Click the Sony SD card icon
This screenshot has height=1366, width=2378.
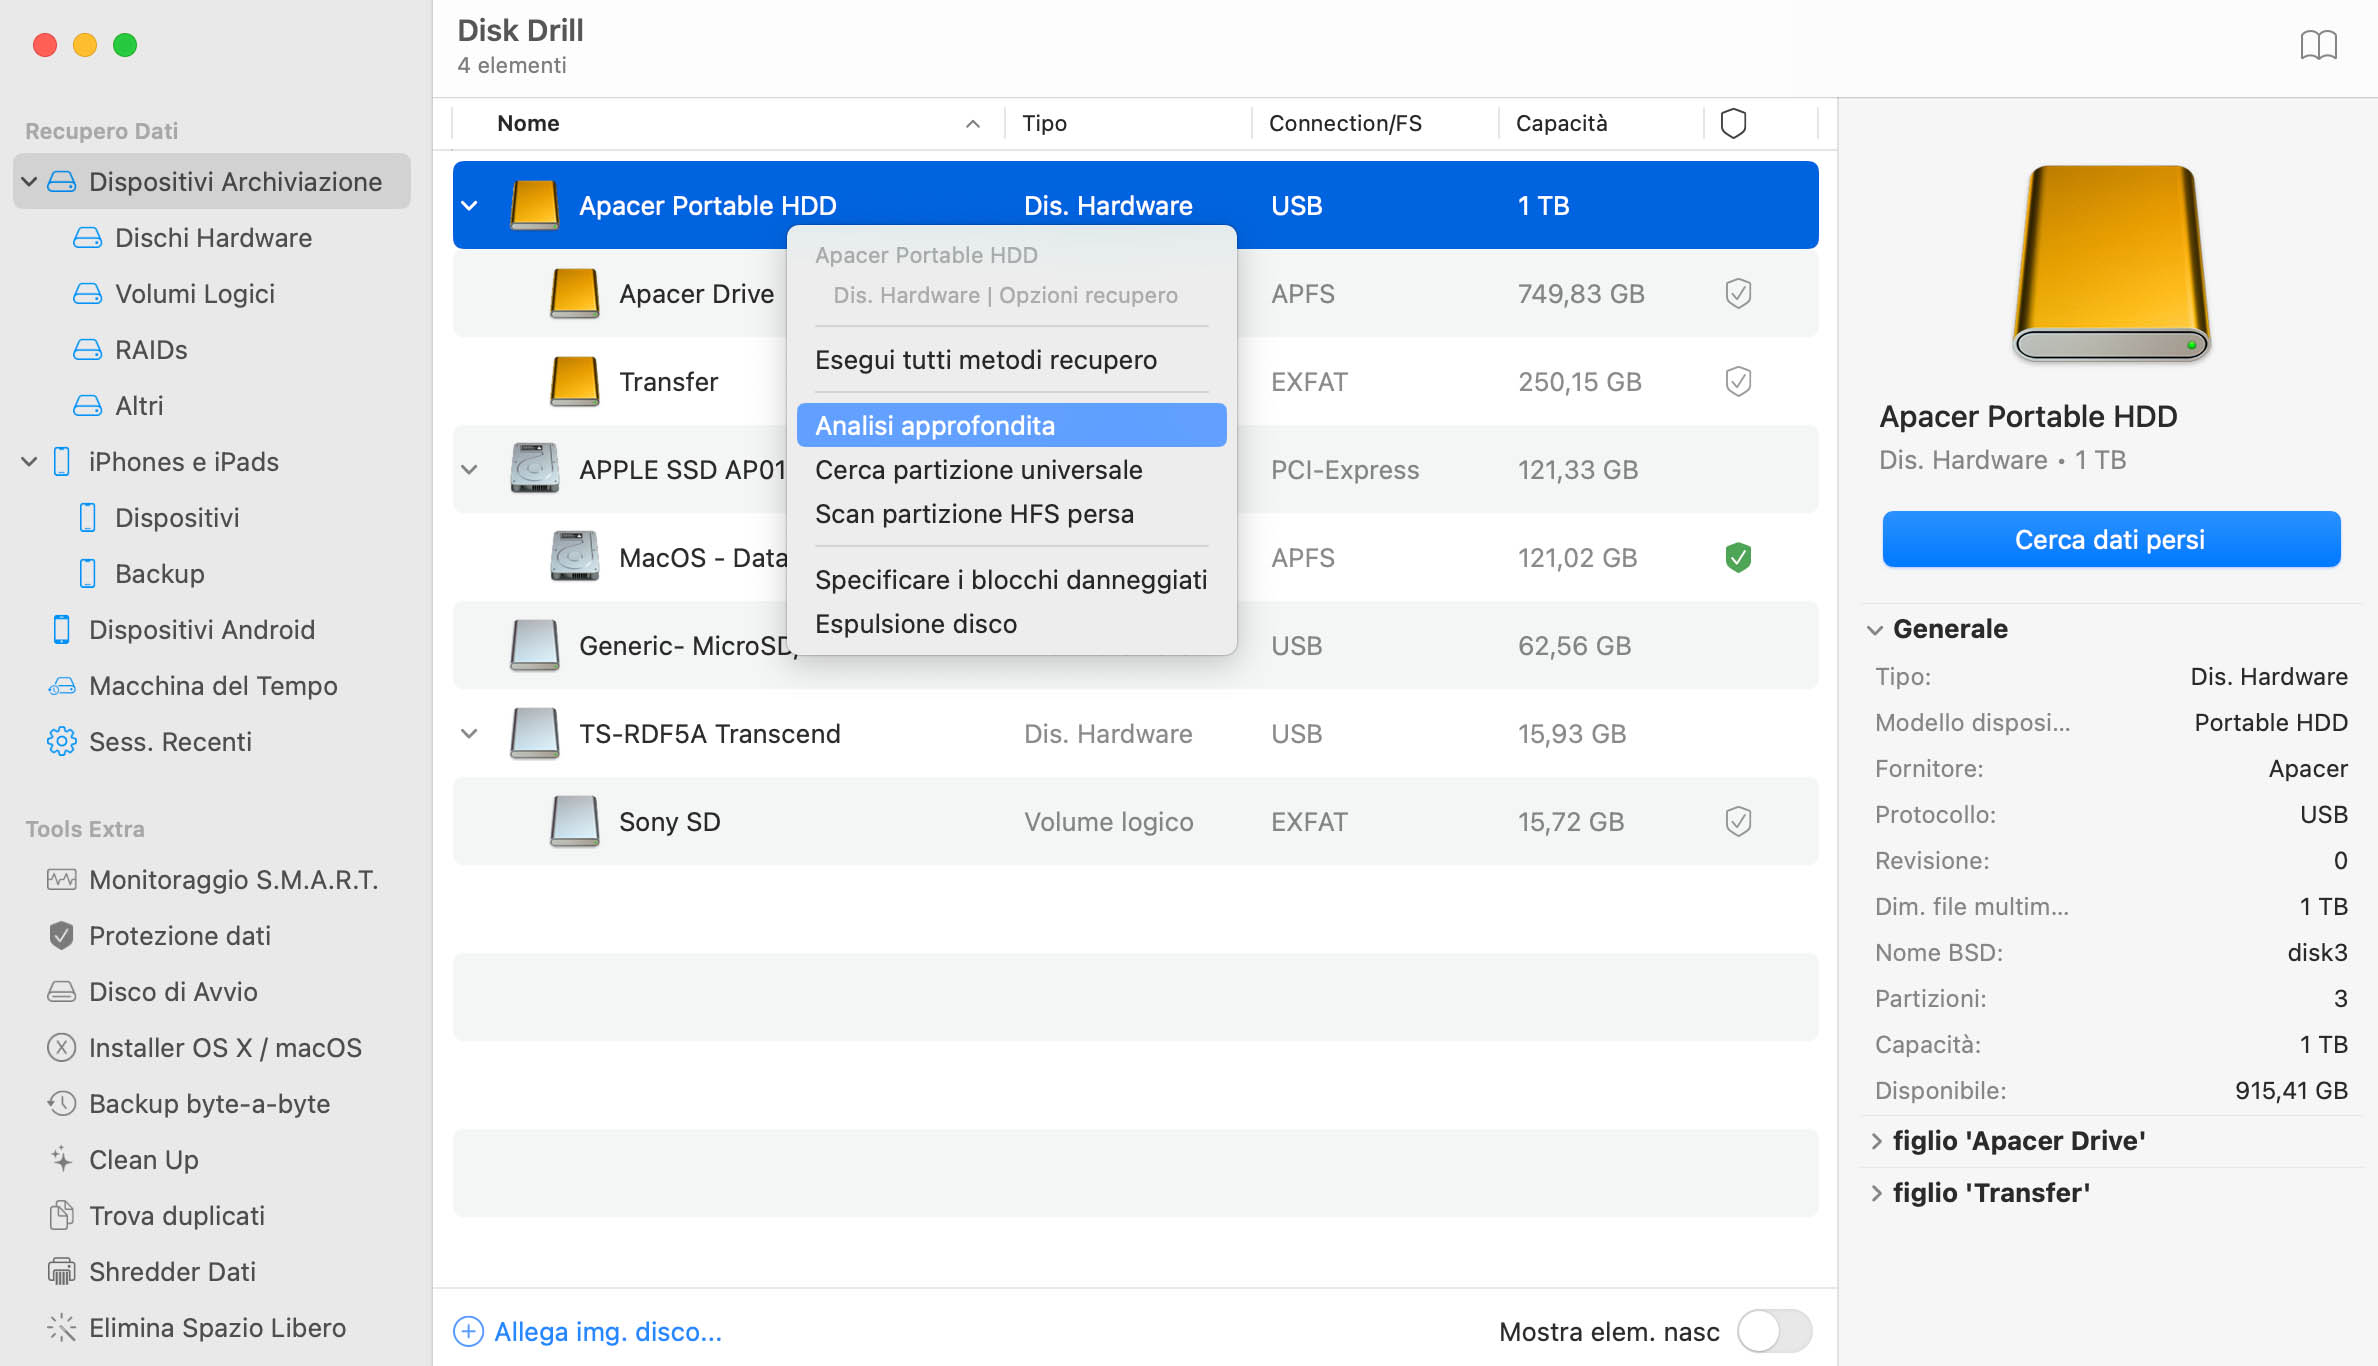(x=574, y=821)
